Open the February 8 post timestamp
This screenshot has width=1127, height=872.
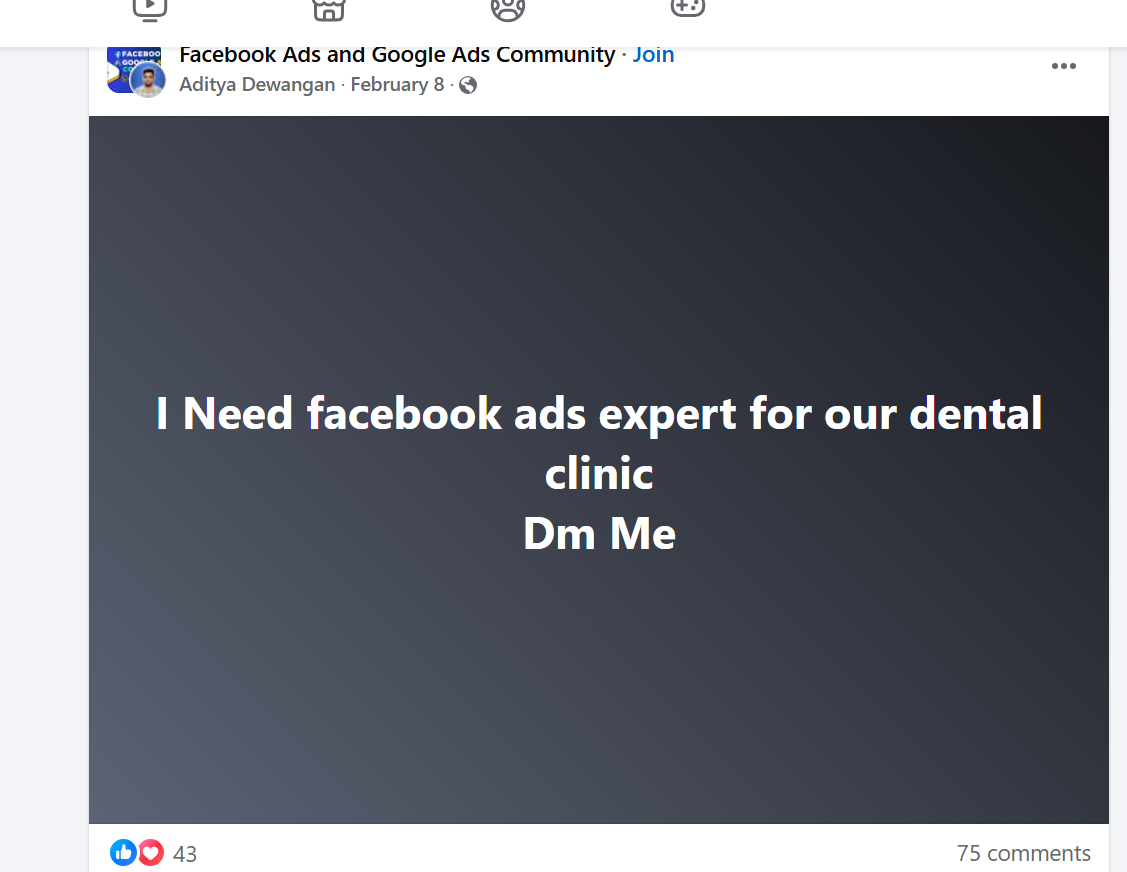click(397, 85)
